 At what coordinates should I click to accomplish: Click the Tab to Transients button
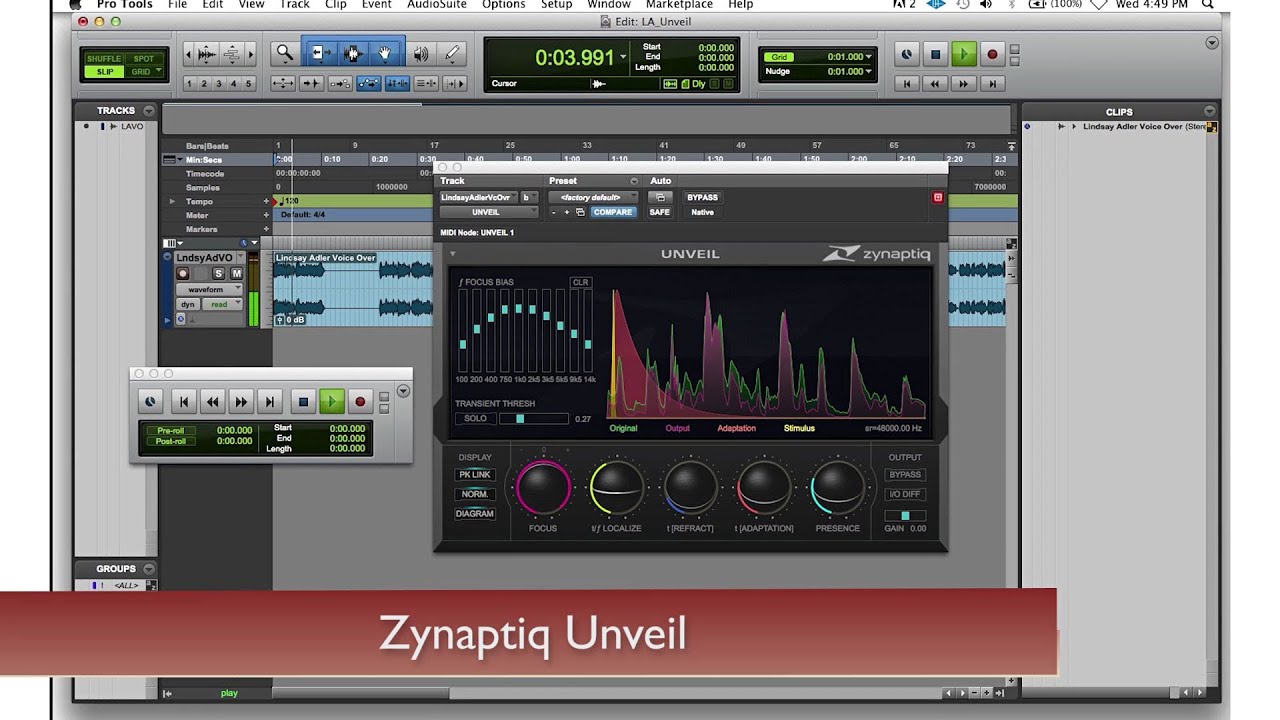point(312,83)
